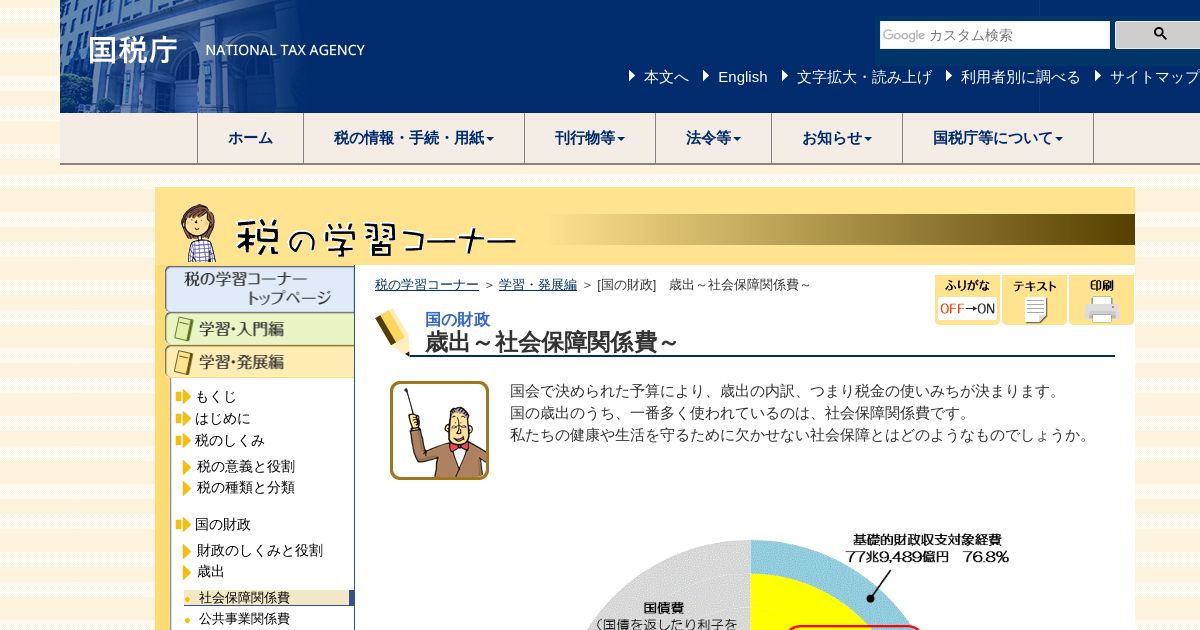Screen dimensions: 1200x630
Task: Open the 学習・発展編 sidebar tab
Action: coord(260,362)
